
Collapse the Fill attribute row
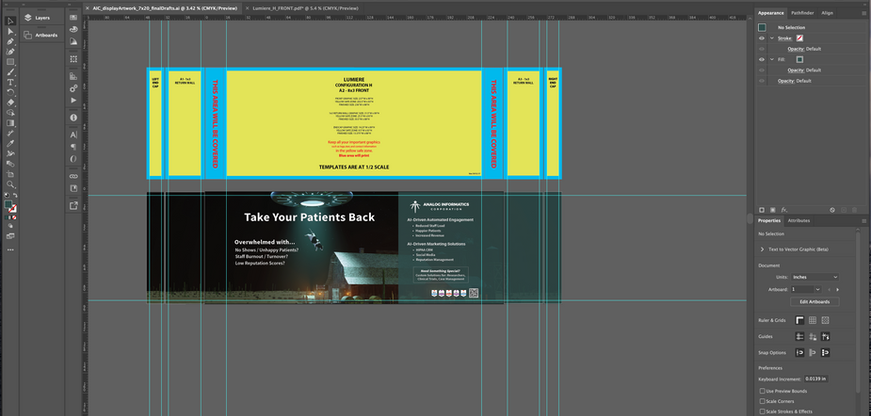(771, 59)
